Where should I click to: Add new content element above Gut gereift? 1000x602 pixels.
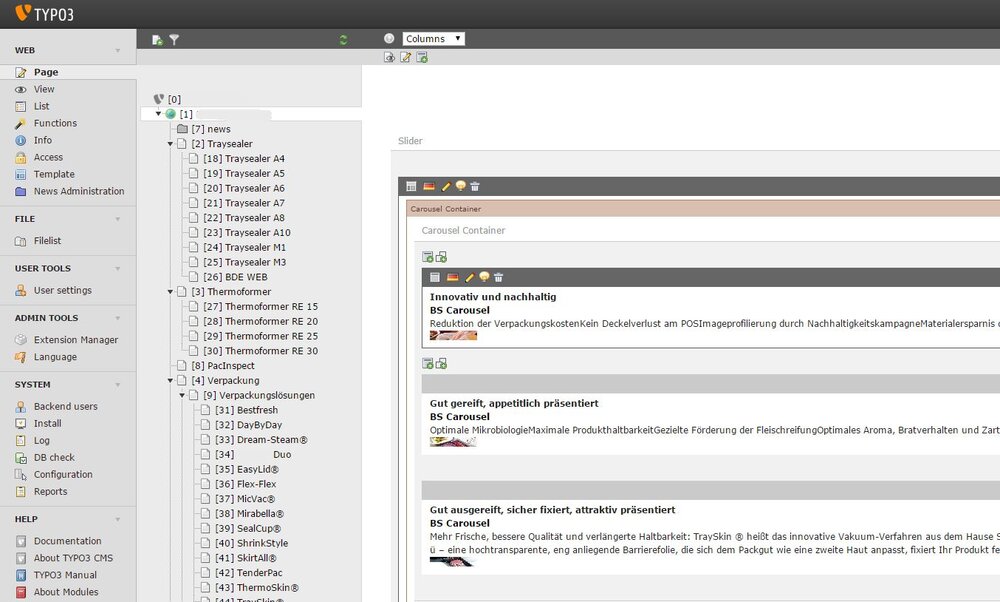[427, 363]
